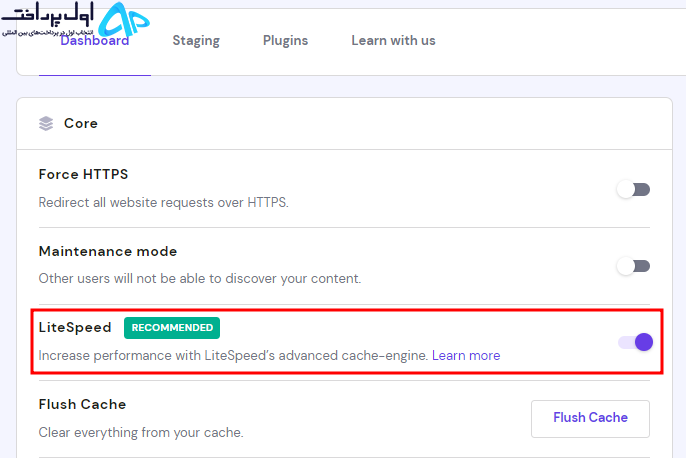
Task: Open the Plugins tab
Action: pos(285,41)
